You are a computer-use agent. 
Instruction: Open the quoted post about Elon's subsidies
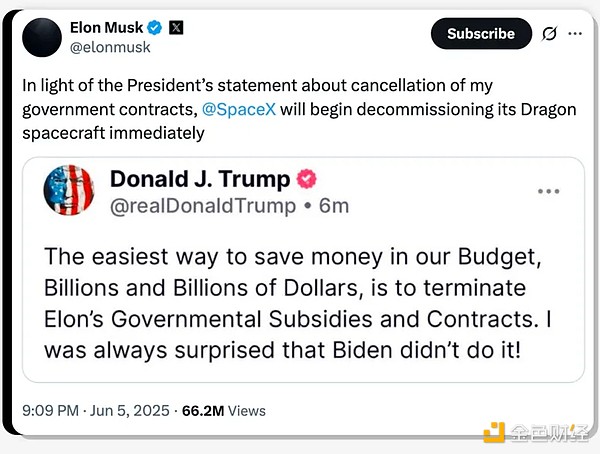point(302,301)
